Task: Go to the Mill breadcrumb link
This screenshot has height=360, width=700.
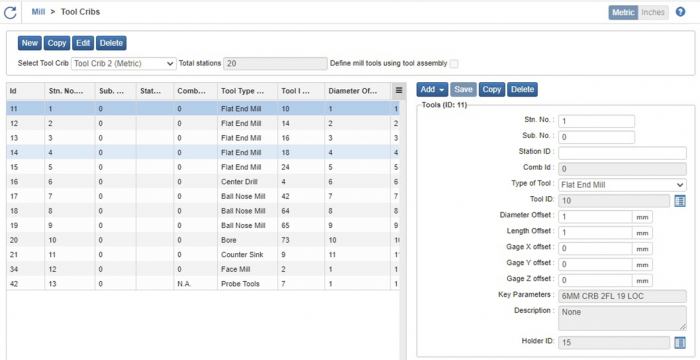Action: point(38,12)
